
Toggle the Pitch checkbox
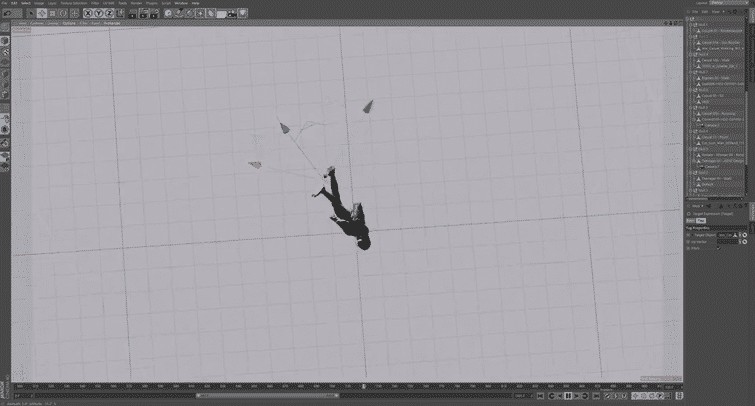pos(719,249)
